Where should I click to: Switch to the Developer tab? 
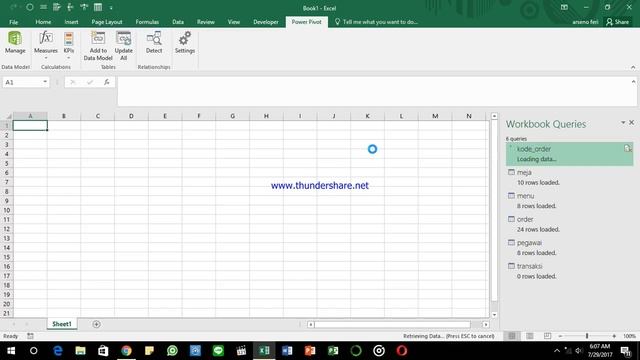(266, 22)
